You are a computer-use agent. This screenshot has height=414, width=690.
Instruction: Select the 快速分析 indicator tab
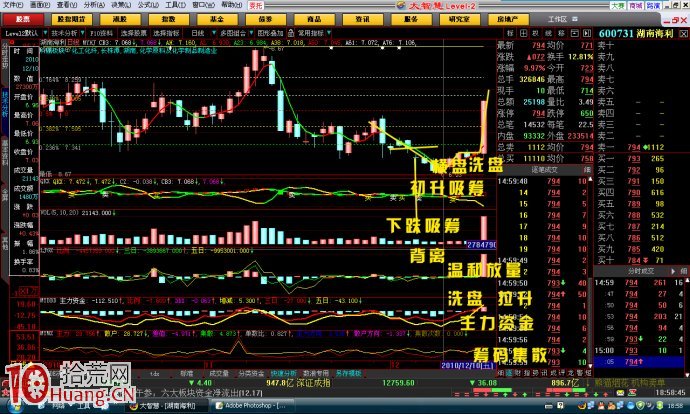pos(283,373)
